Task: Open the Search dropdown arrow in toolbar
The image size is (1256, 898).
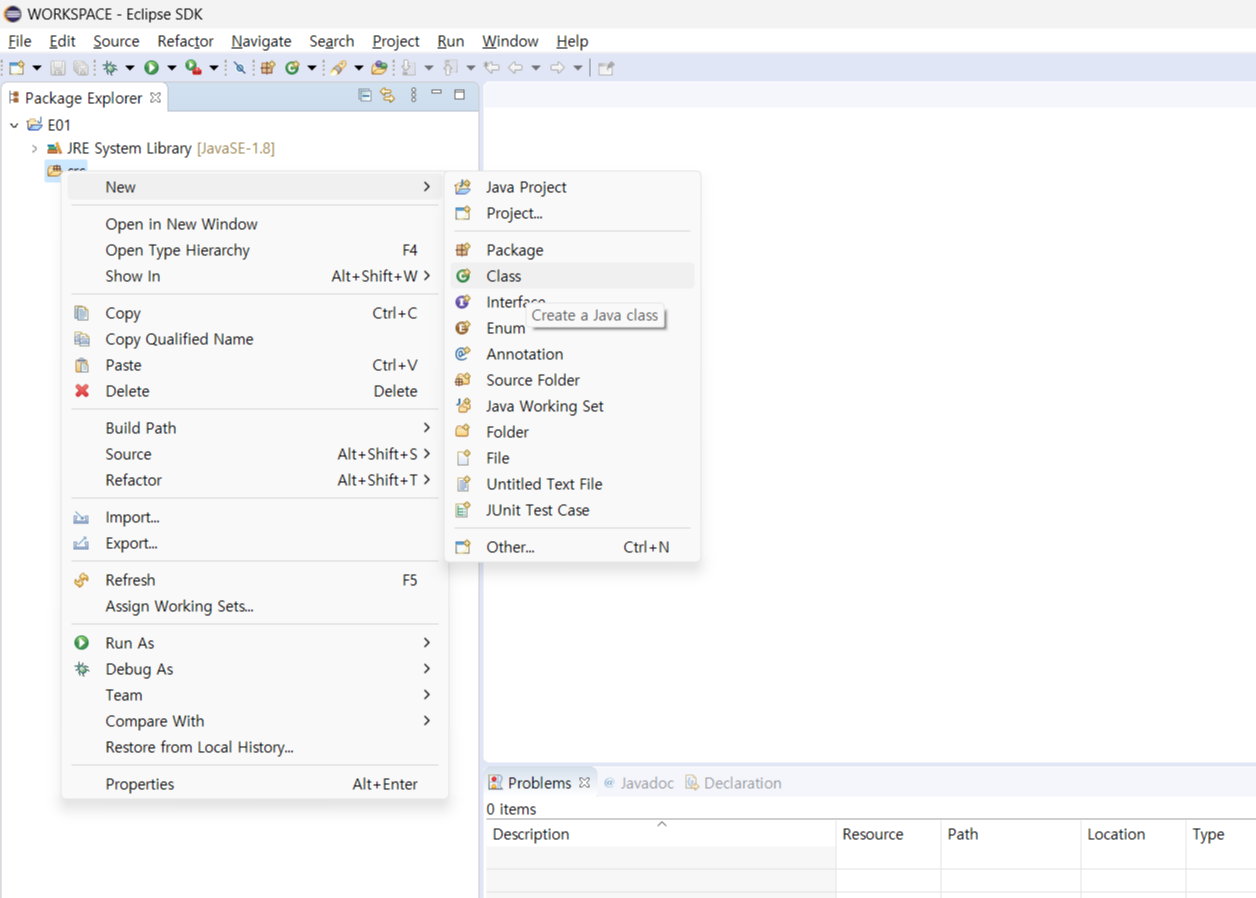Action: click(359, 68)
